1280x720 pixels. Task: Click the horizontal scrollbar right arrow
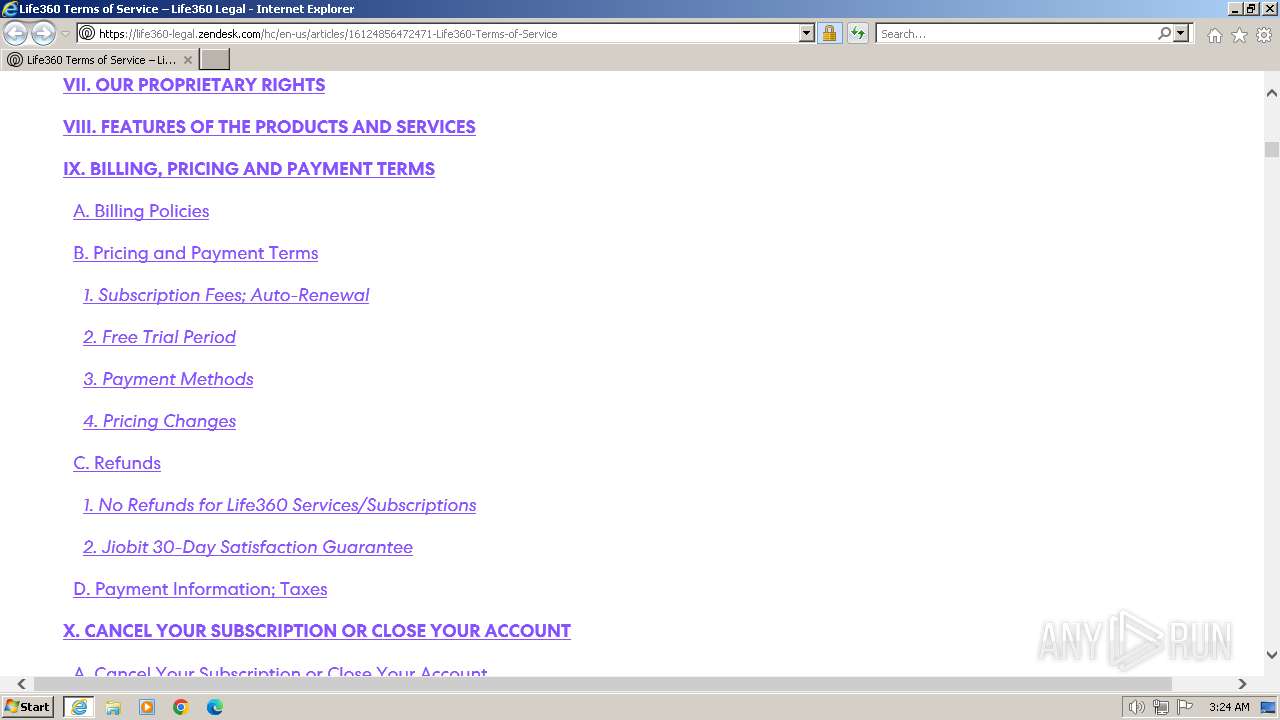click(1242, 684)
